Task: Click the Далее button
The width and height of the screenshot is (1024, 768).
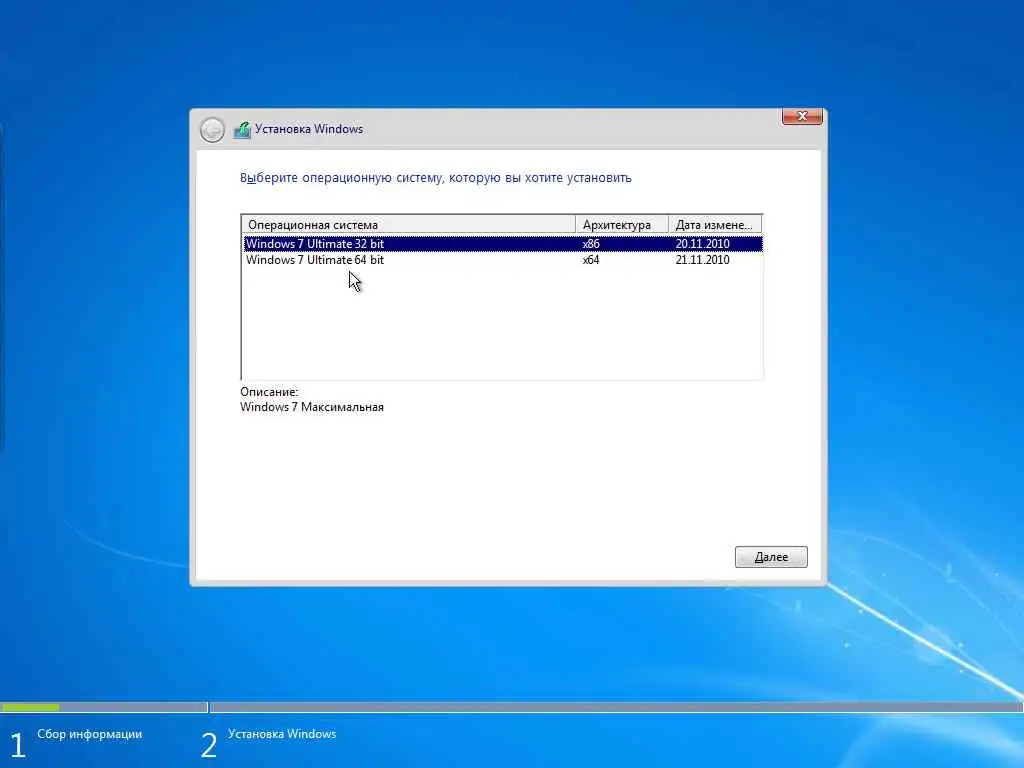Action: (771, 557)
